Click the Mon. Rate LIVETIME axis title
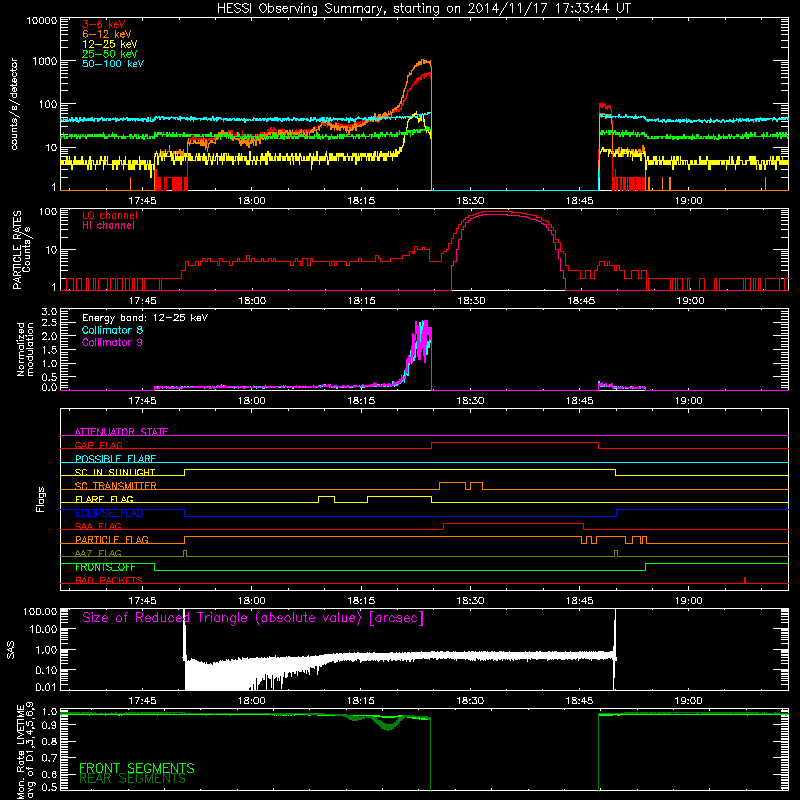The width and height of the screenshot is (800, 800). click(25, 751)
